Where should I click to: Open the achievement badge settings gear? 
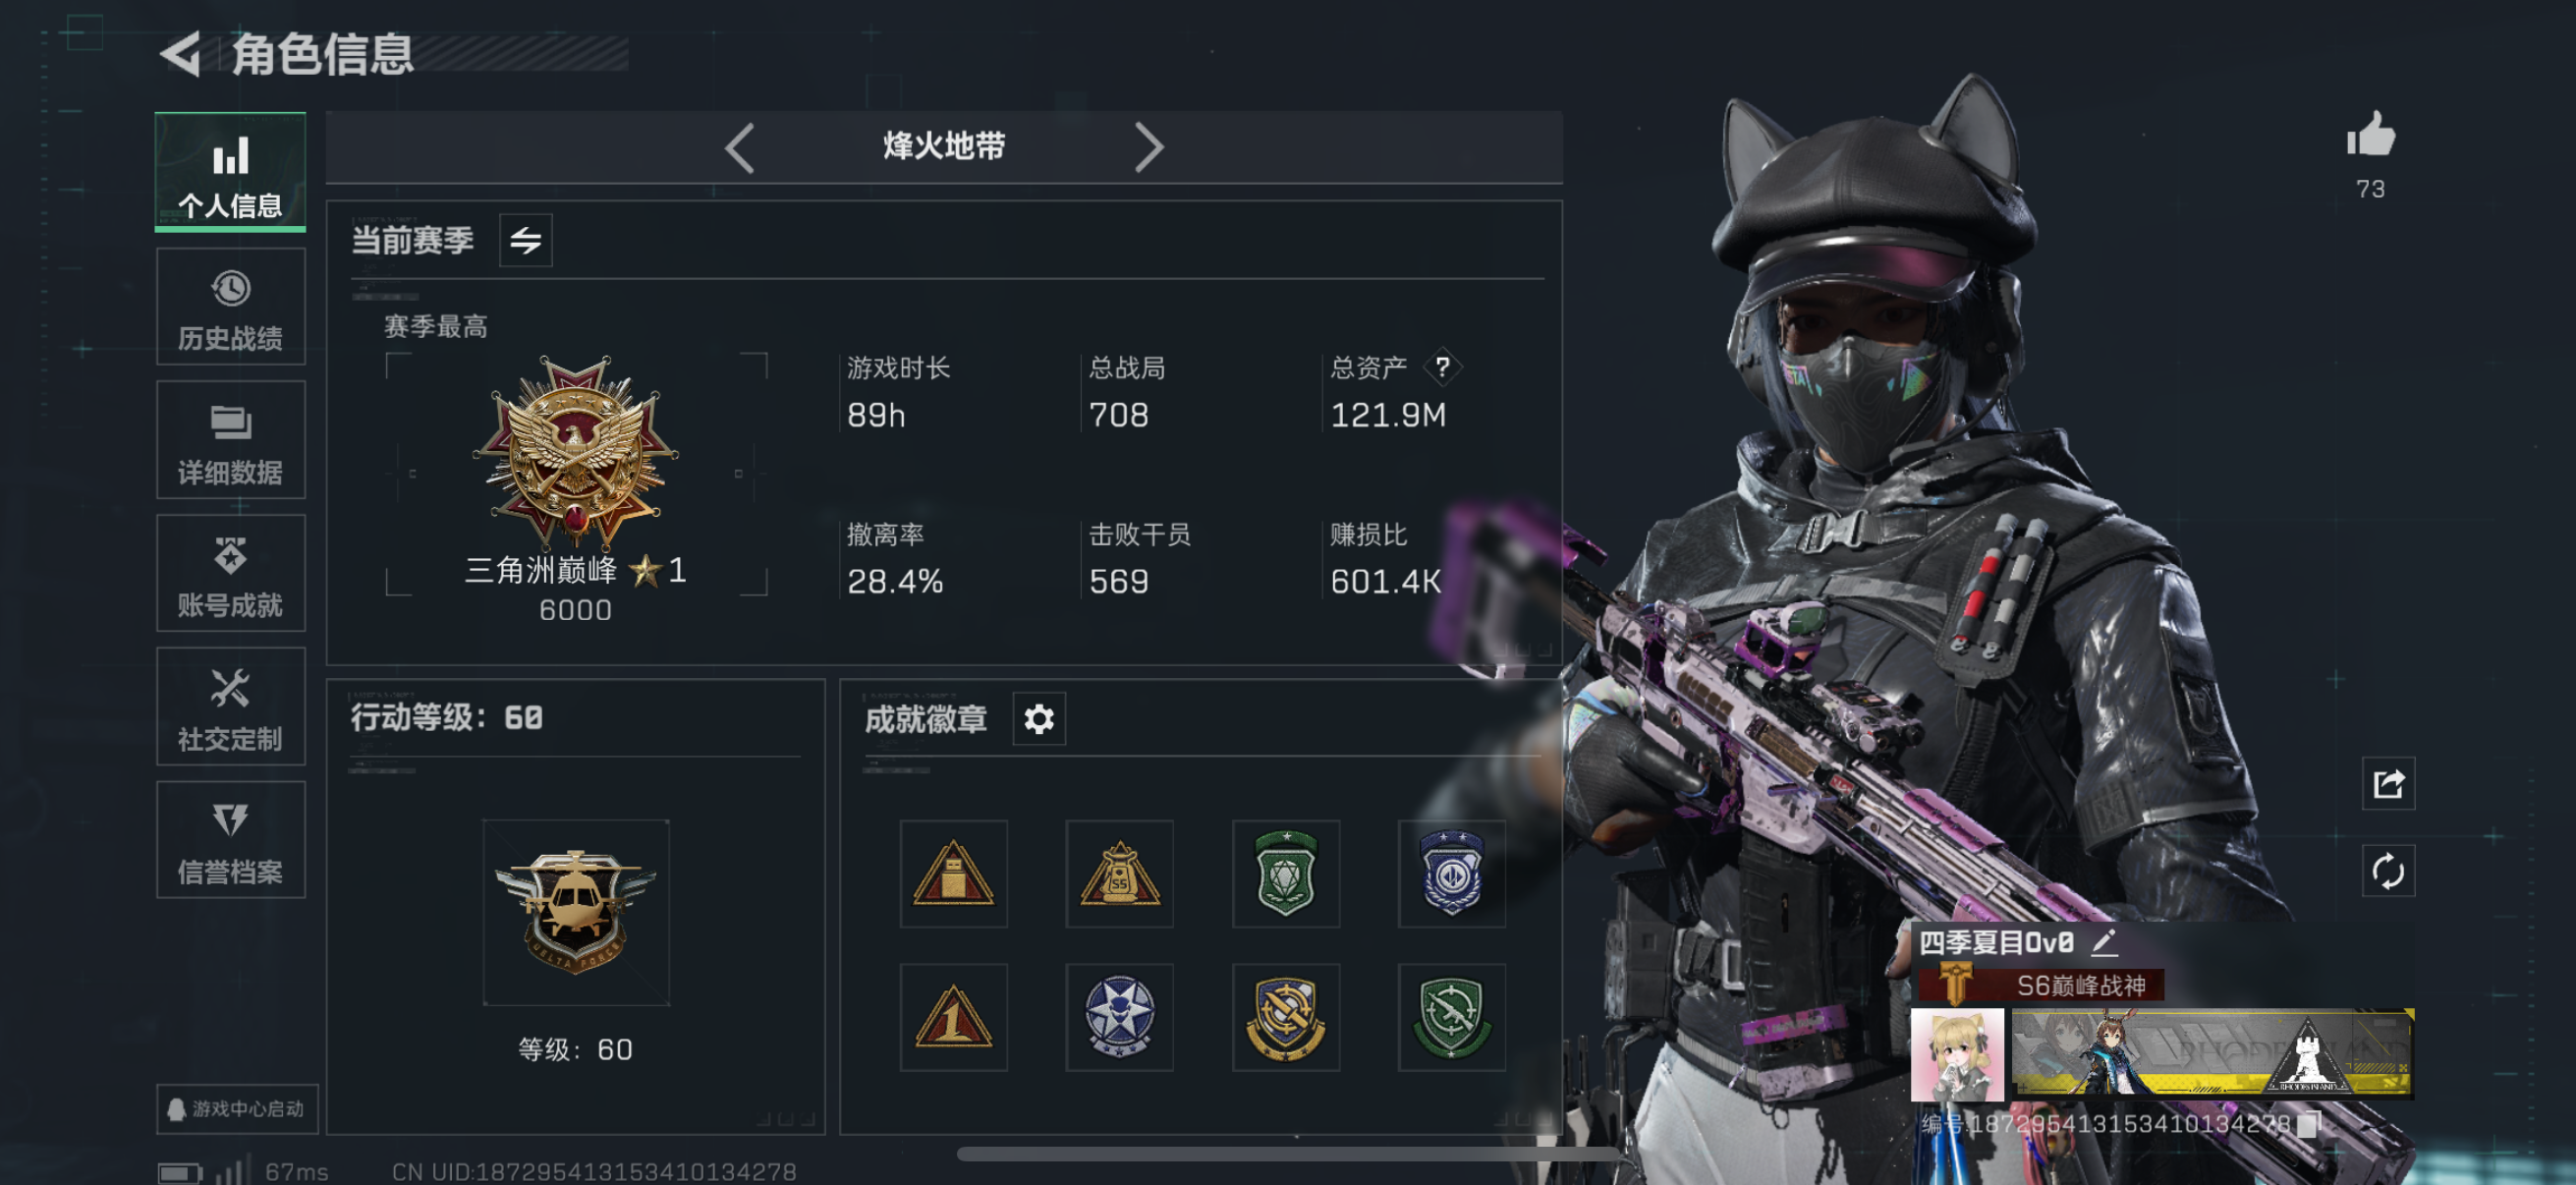tap(1039, 718)
